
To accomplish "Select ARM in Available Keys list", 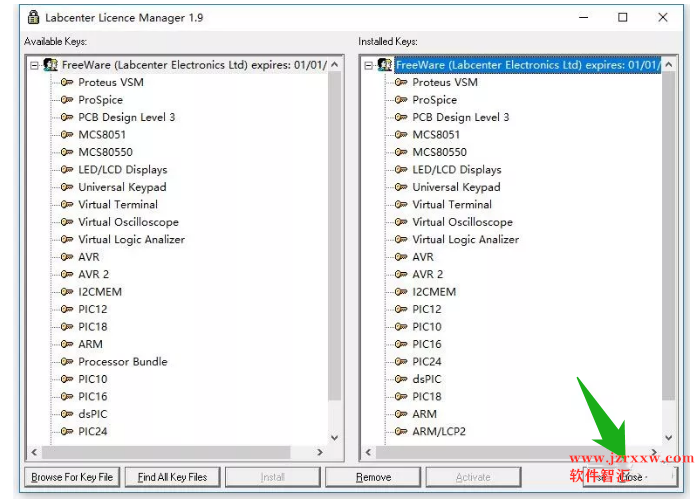I will [x=91, y=344].
